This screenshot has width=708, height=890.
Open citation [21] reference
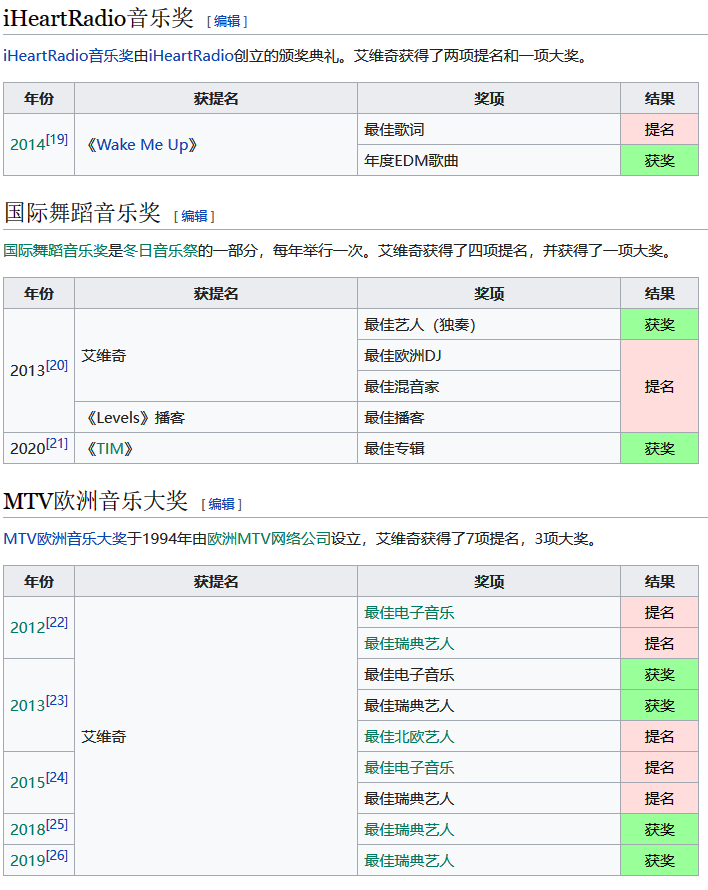[x=57, y=443]
